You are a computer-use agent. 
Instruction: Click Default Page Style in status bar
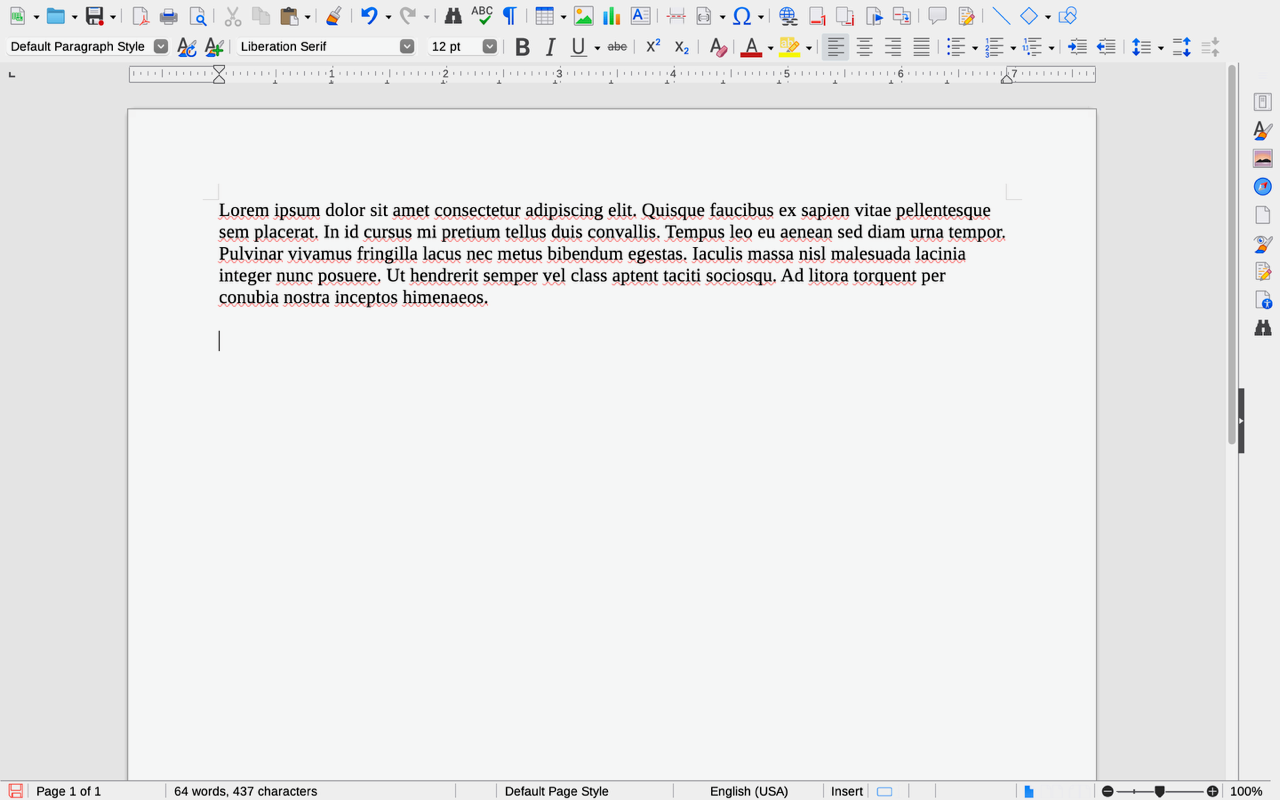556,791
